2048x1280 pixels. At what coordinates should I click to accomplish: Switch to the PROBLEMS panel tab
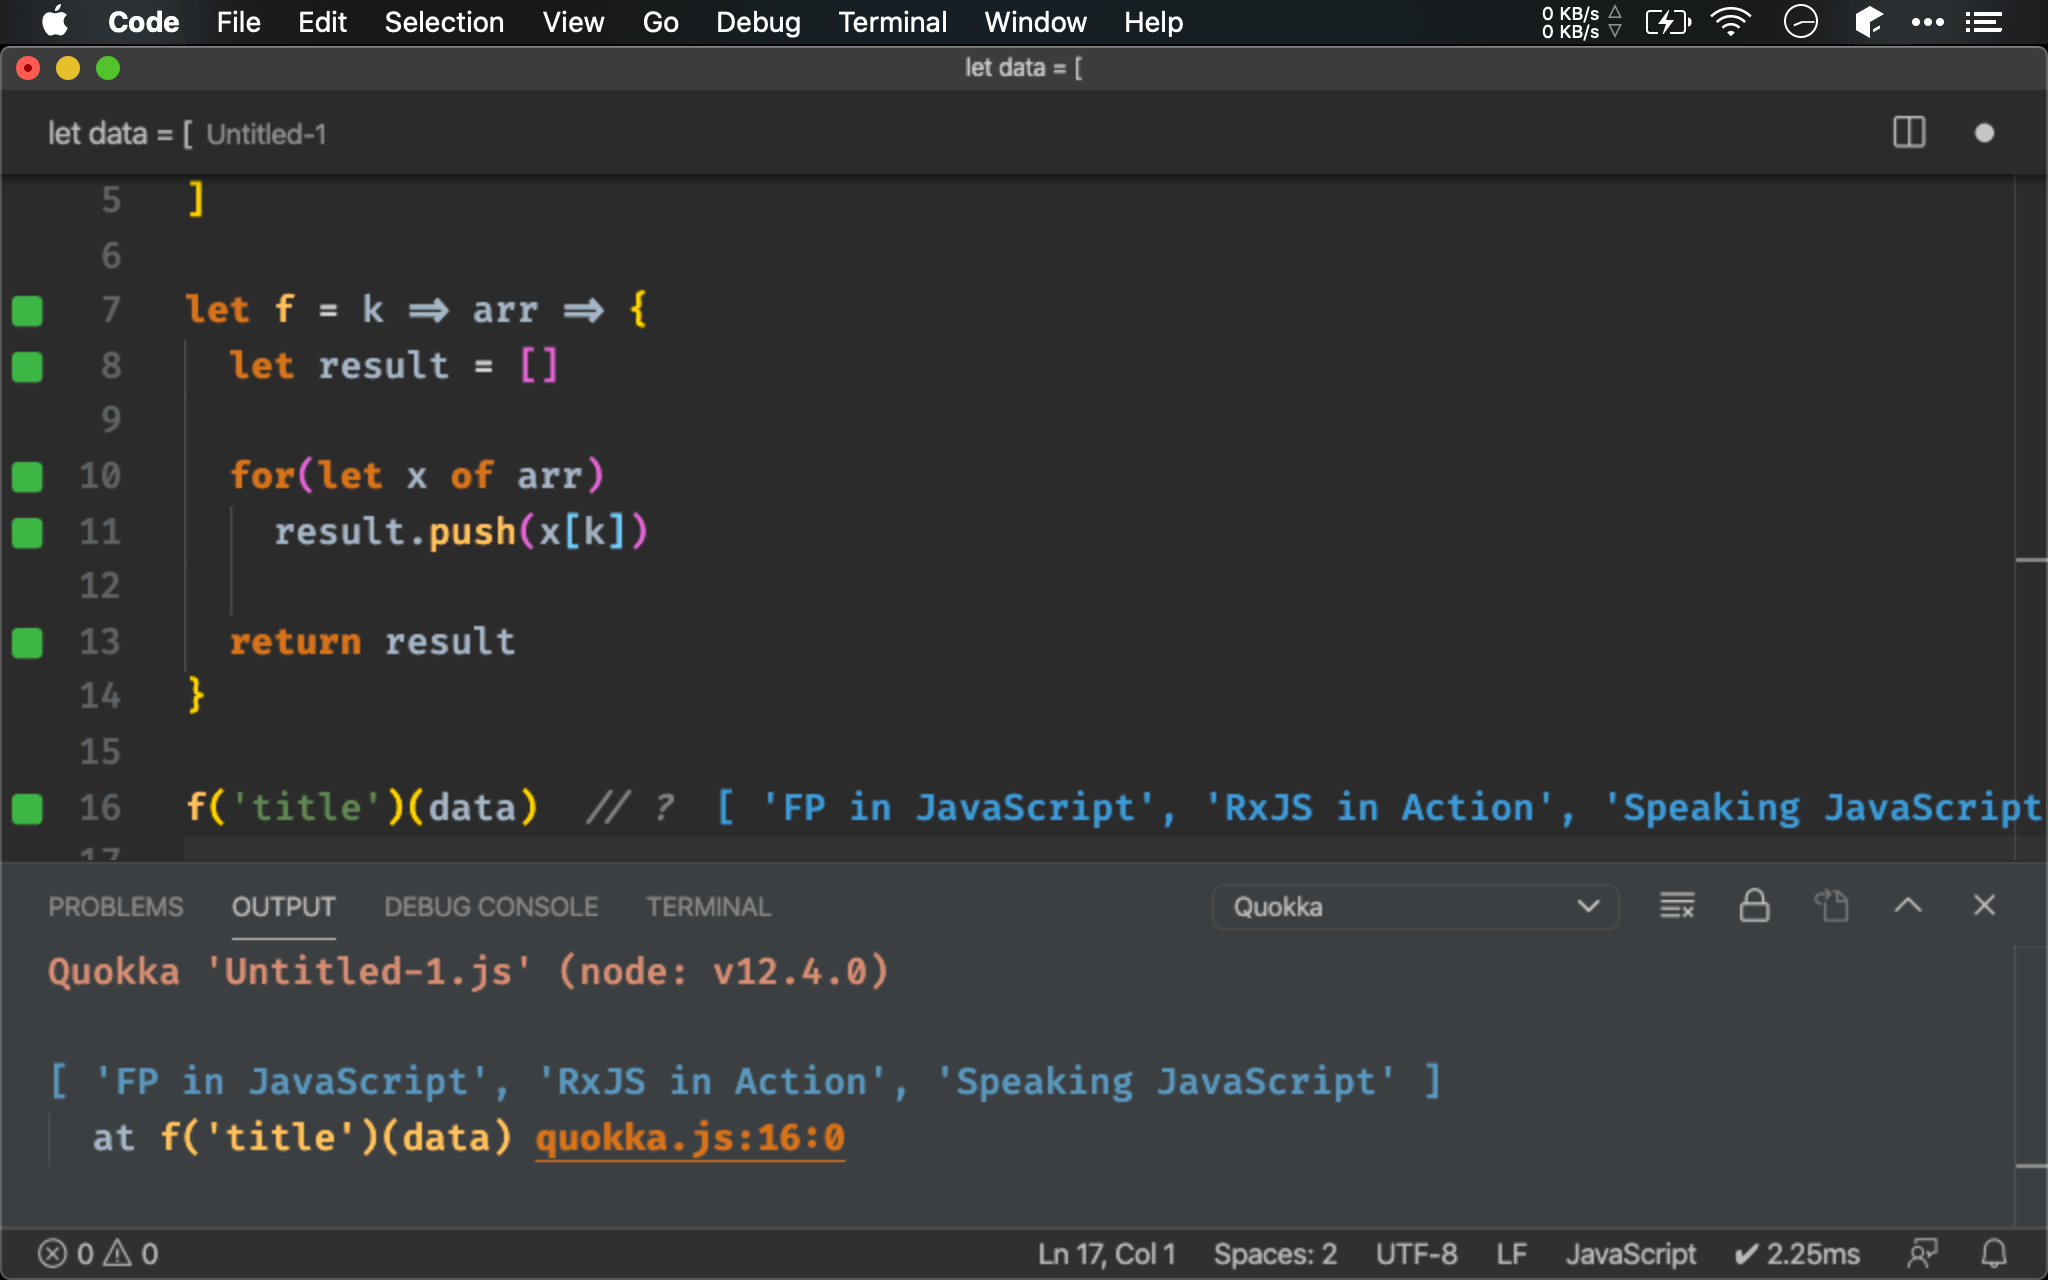coord(116,907)
